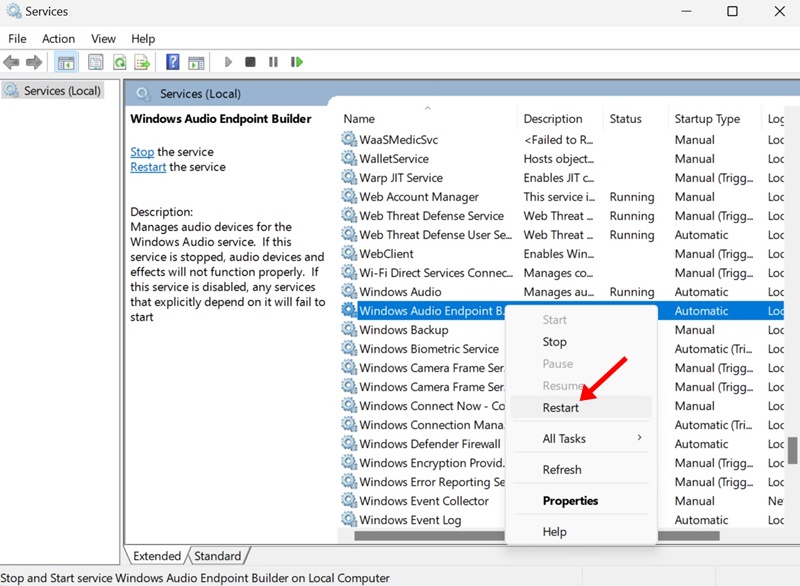Click gear icon beside WebClient

point(349,253)
